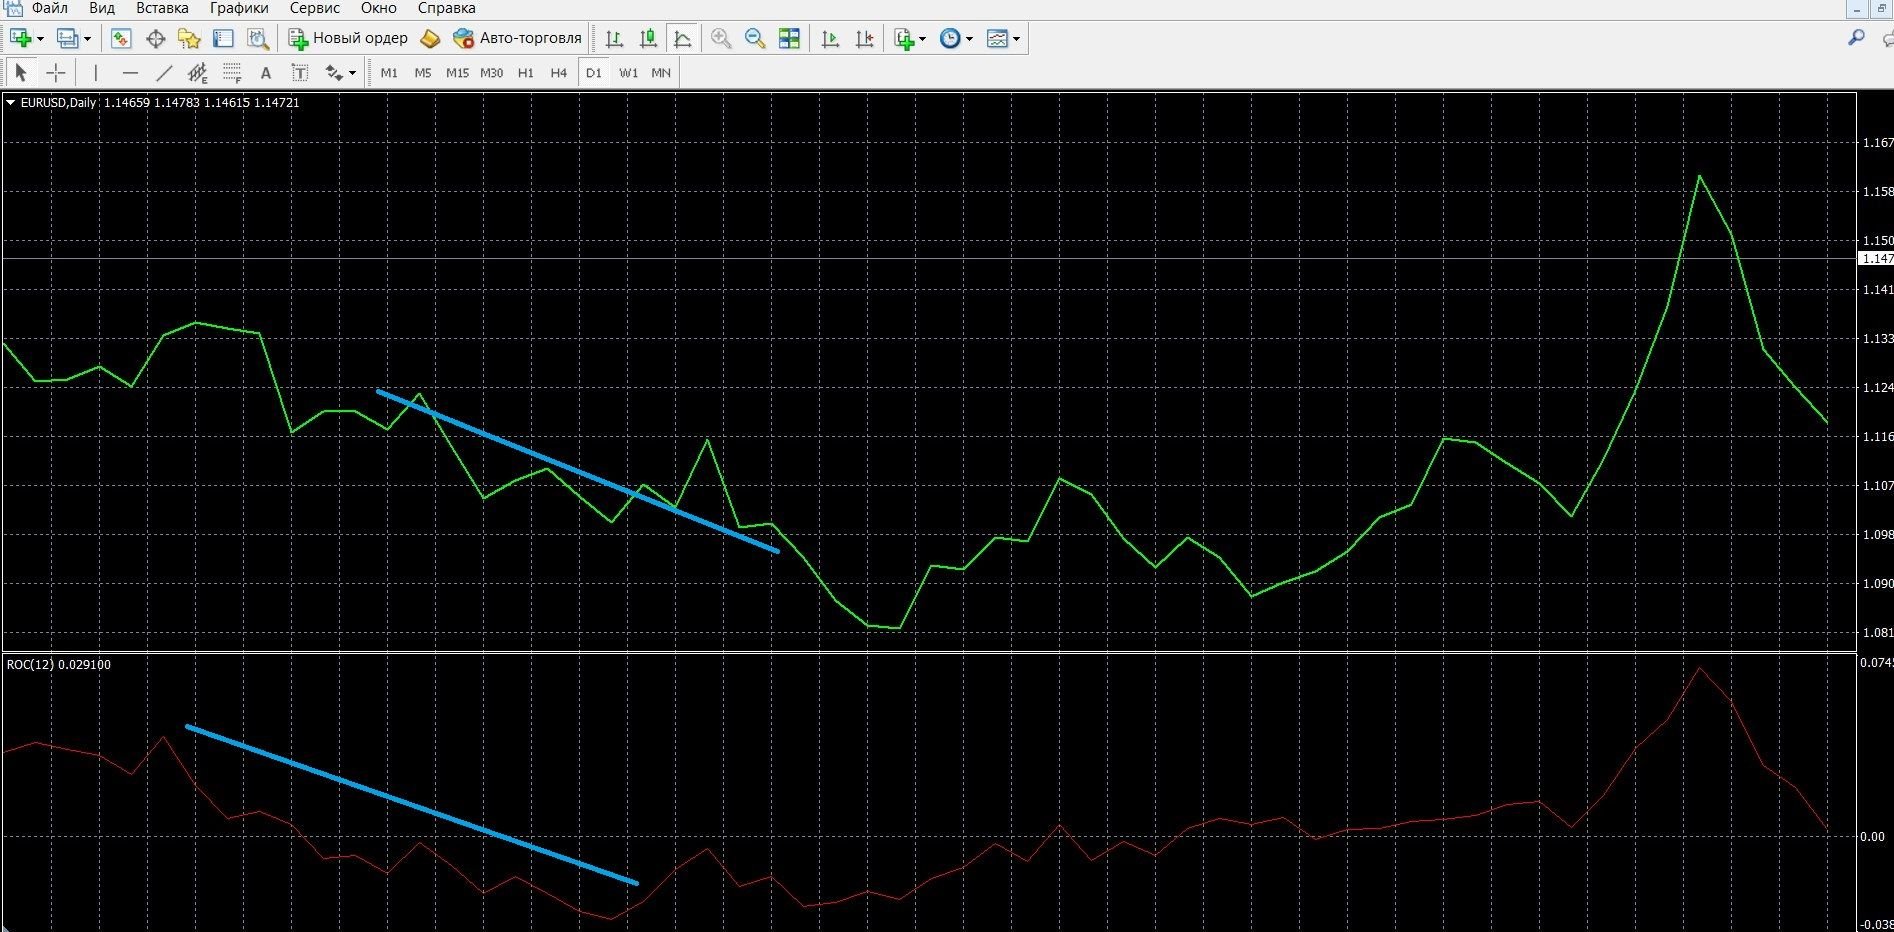This screenshot has height=932, width=1894.
Task: Expand the periodicity clock dropdown
Action: tap(969, 39)
